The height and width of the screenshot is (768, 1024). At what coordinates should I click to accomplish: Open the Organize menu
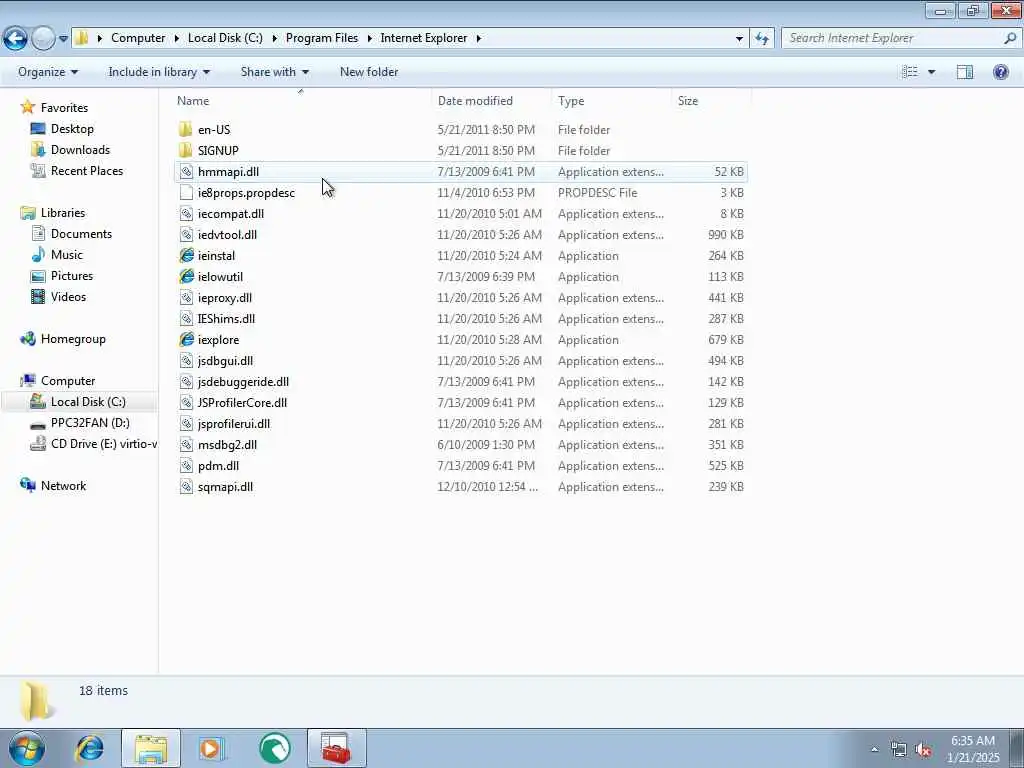48,72
